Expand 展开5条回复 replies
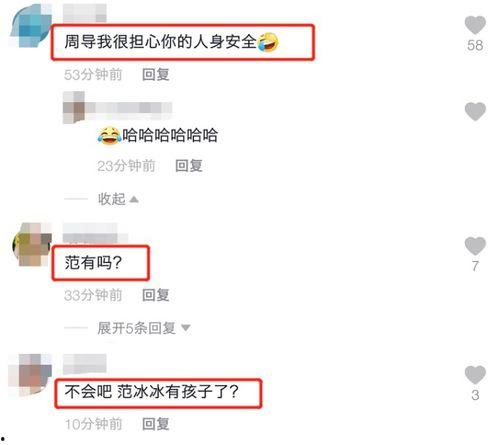Viewport: 500px width, 445px height. pyautogui.click(x=136, y=328)
